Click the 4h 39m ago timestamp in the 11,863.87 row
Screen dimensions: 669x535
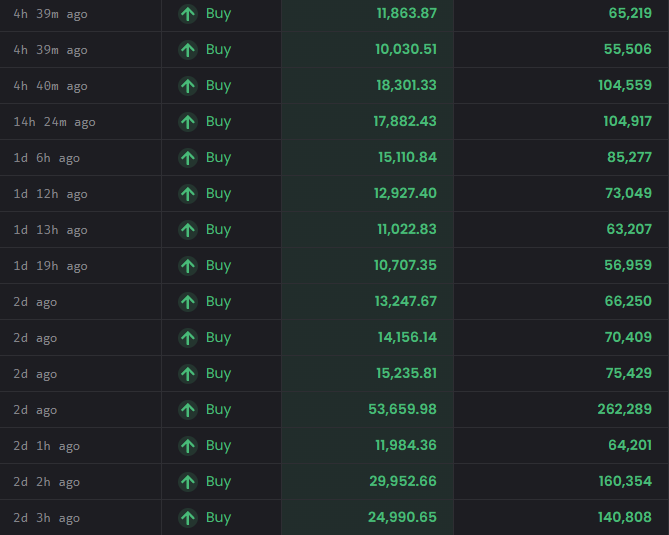pyautogui.click(x=50, y=14)
